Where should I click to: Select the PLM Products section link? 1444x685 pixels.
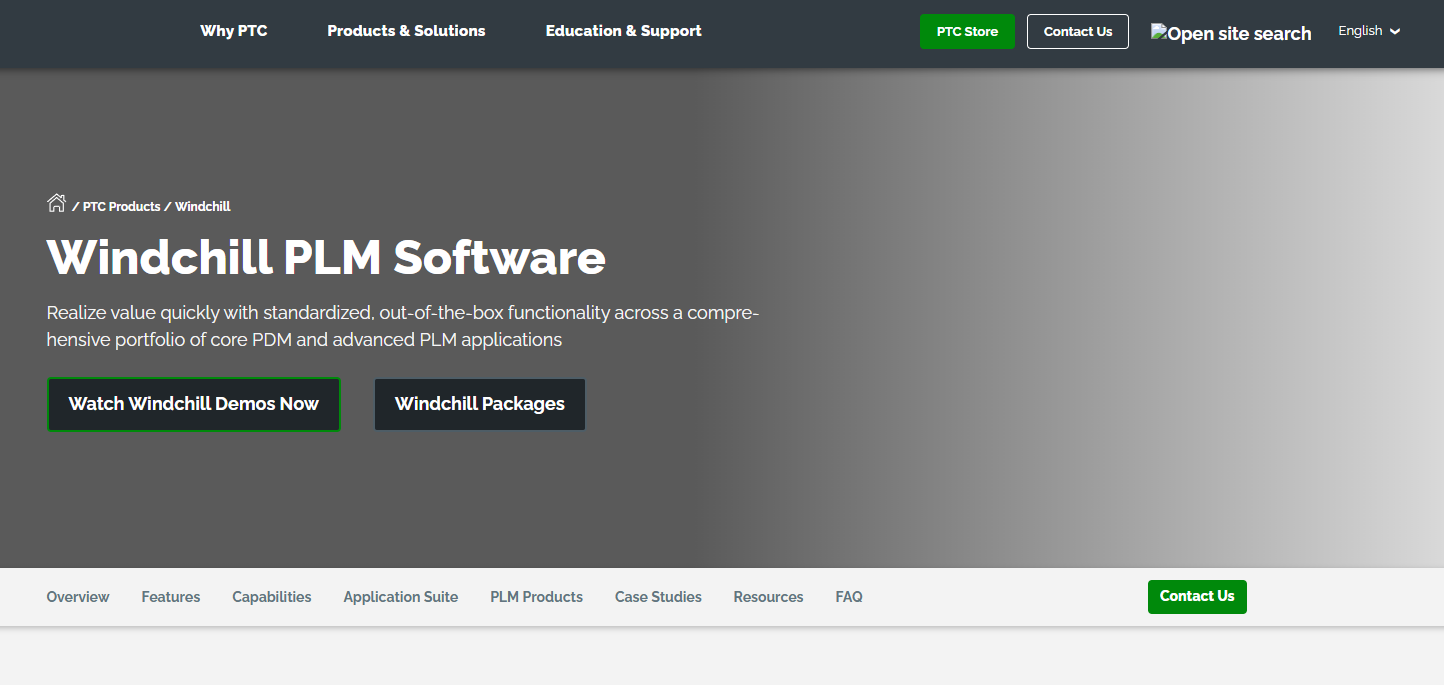click(x=536, y=597)
